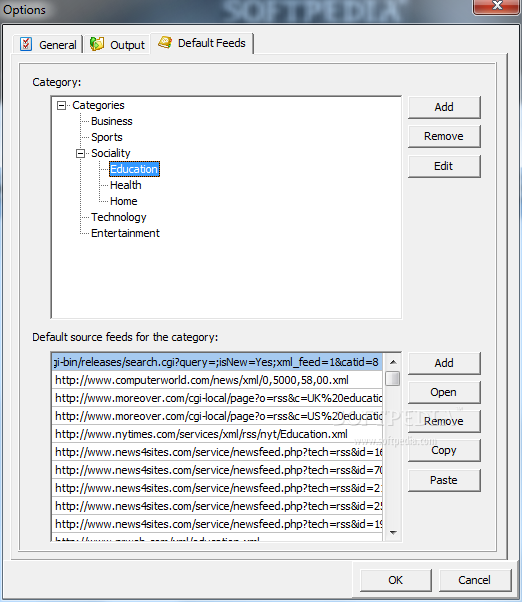The image size is (522, 602).
Task: Select the Technology category
Action: [119, 217]
